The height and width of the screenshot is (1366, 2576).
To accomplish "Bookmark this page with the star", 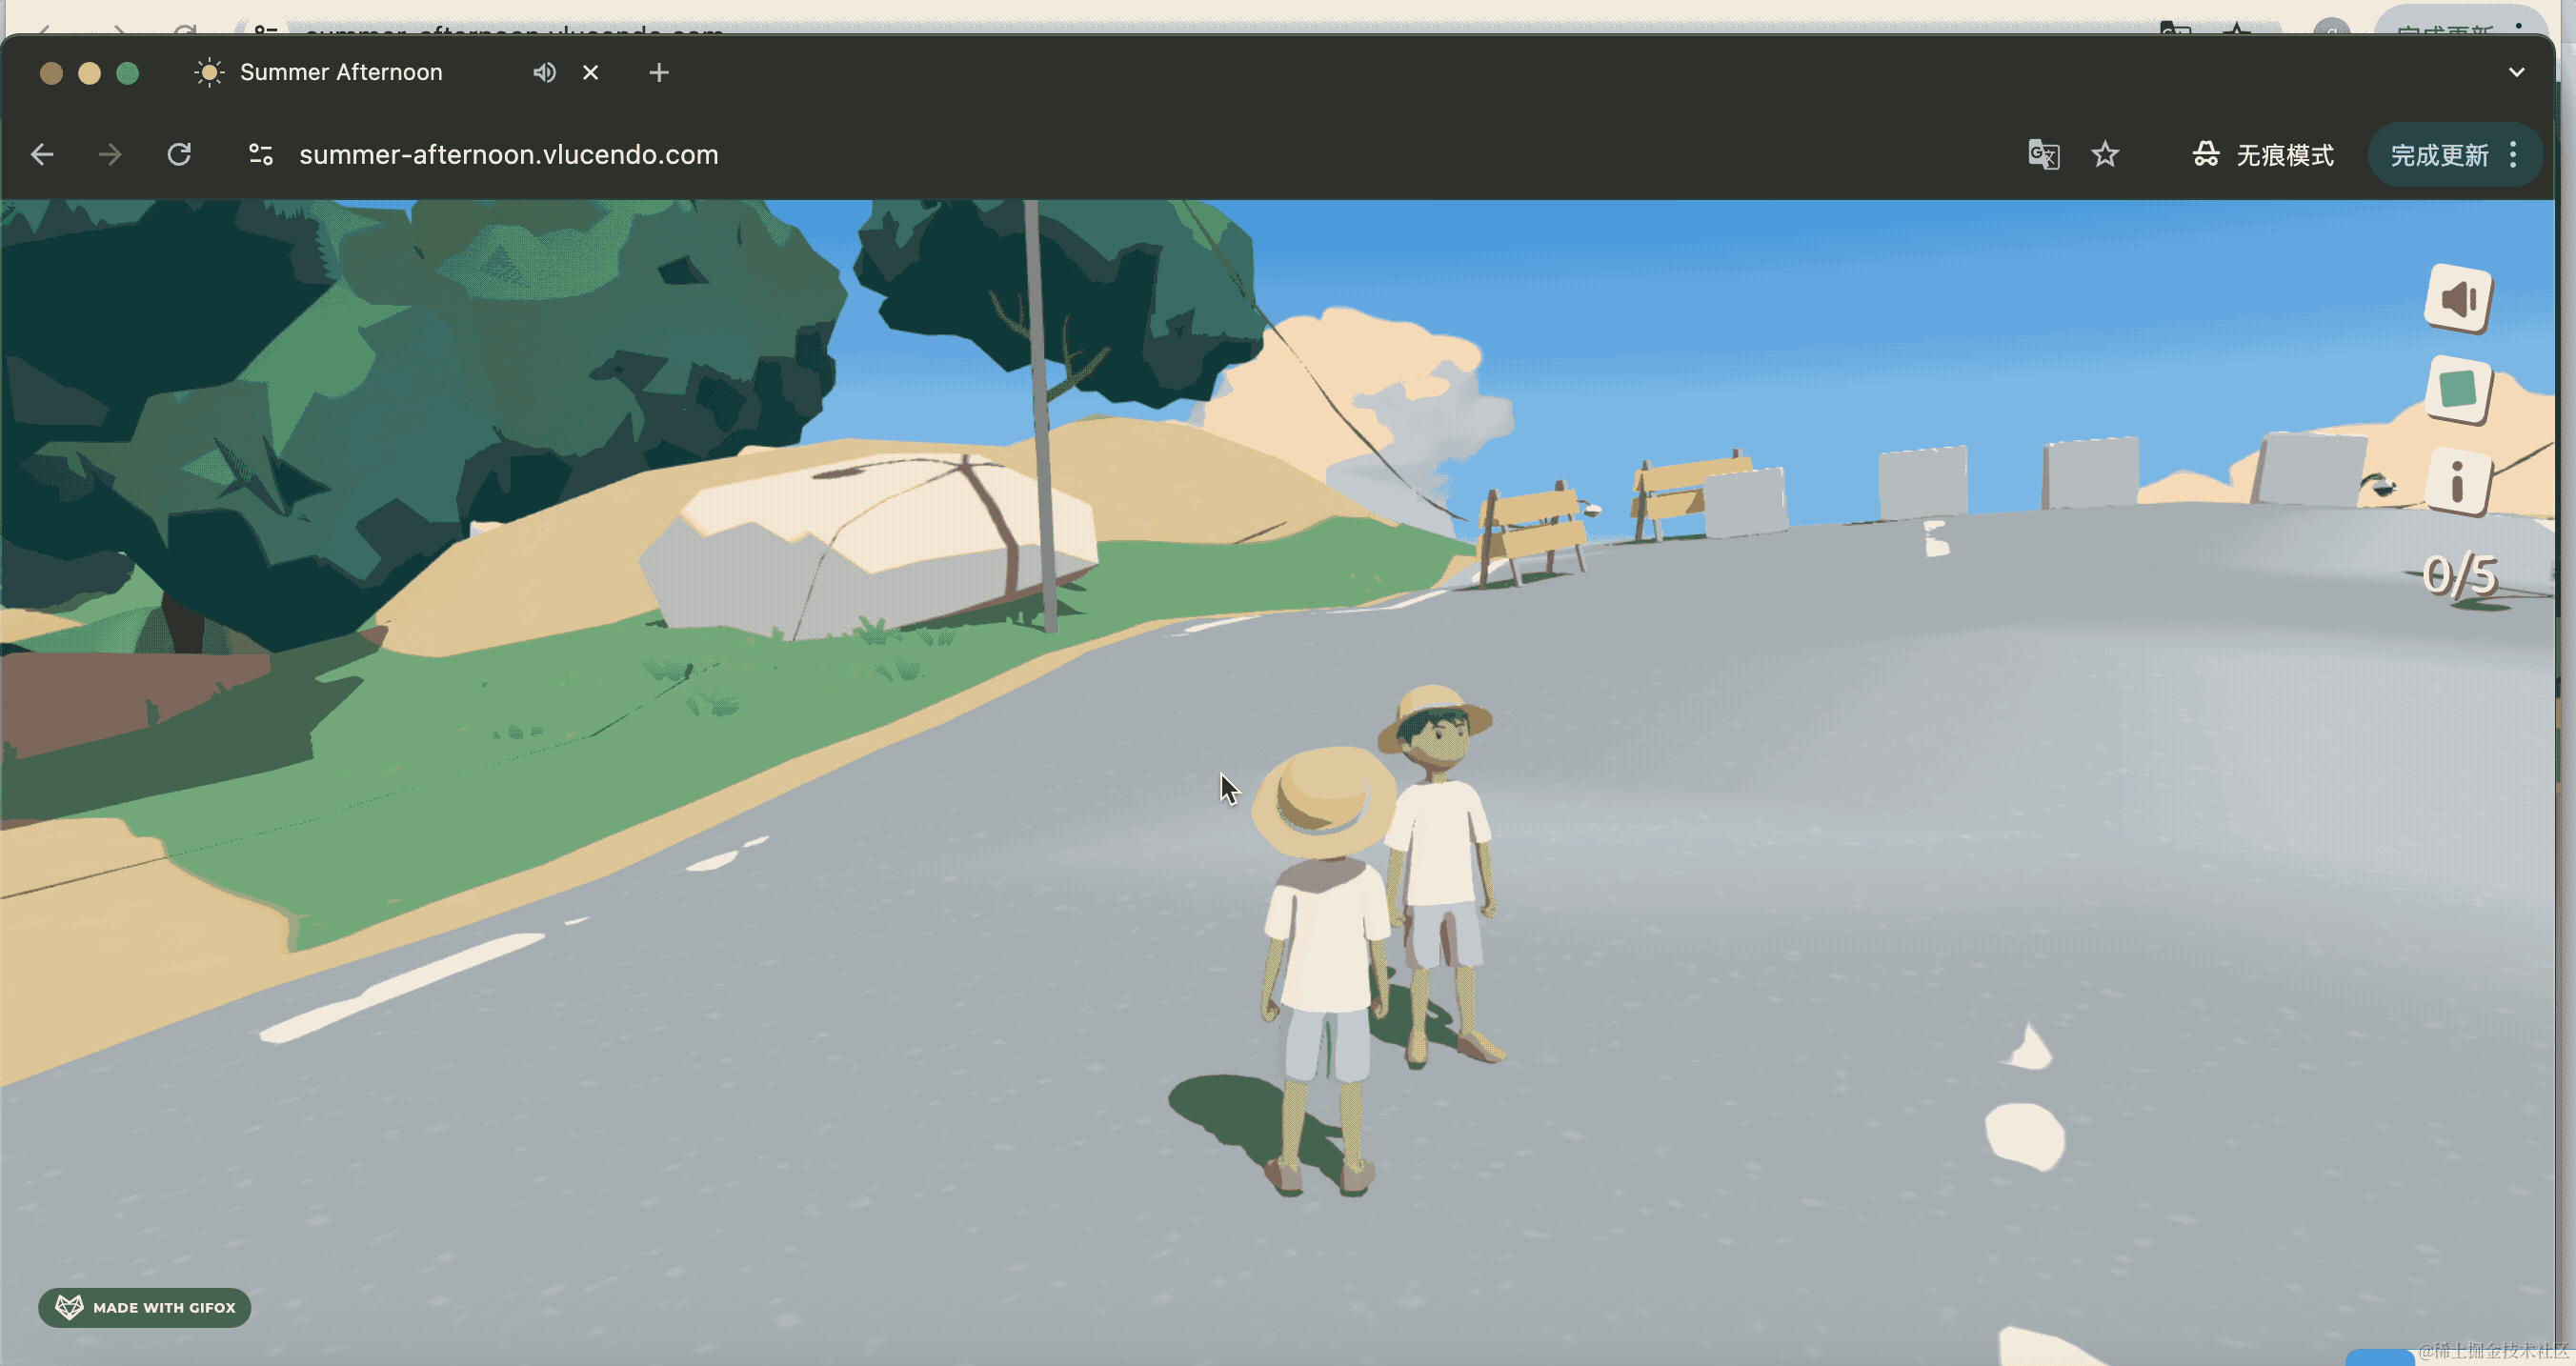I will [2105, 154].
